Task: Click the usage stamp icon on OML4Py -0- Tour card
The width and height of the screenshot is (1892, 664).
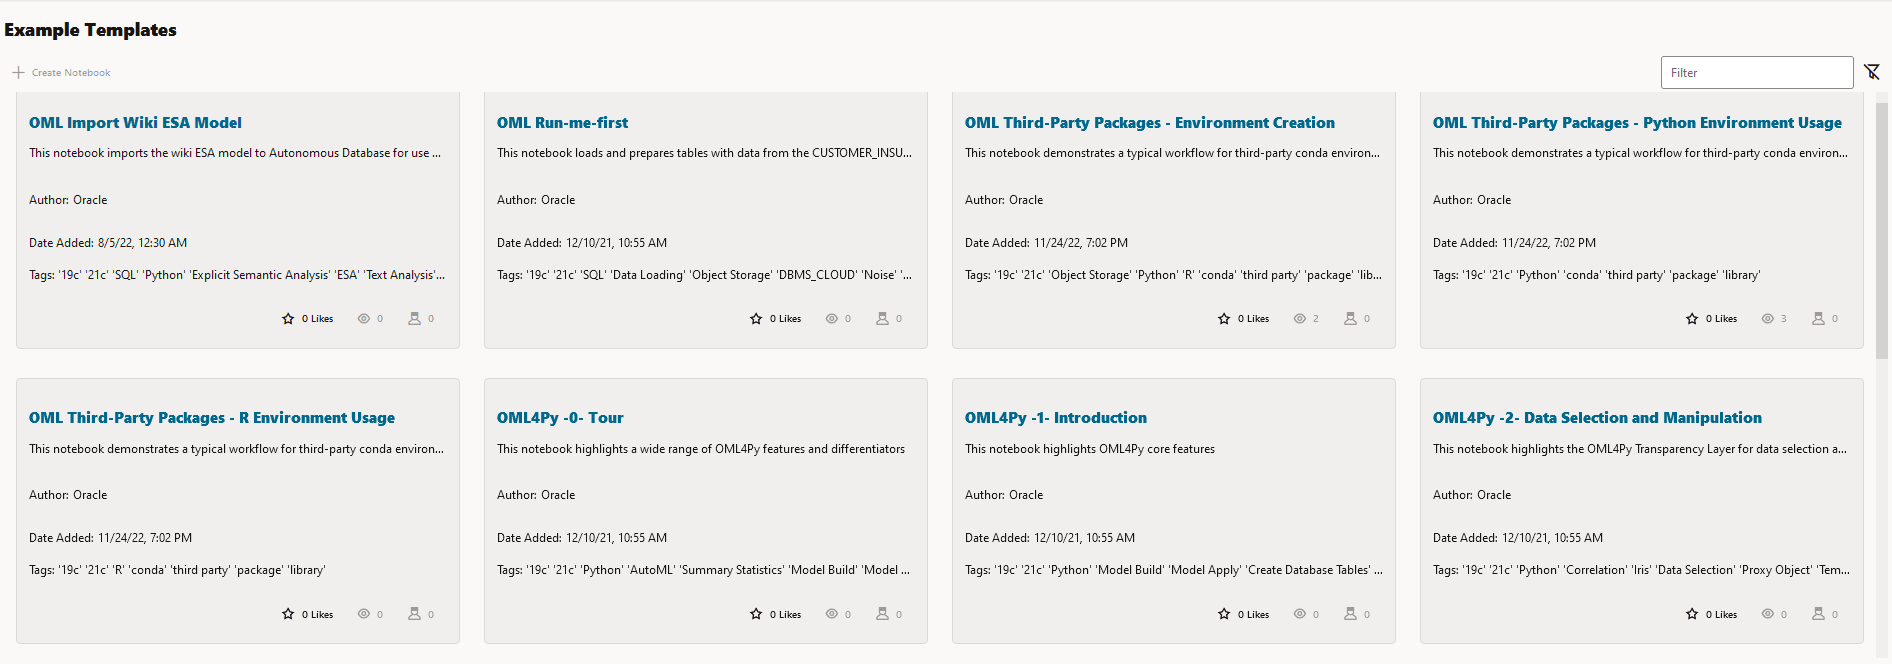Action: click(882, 613)
